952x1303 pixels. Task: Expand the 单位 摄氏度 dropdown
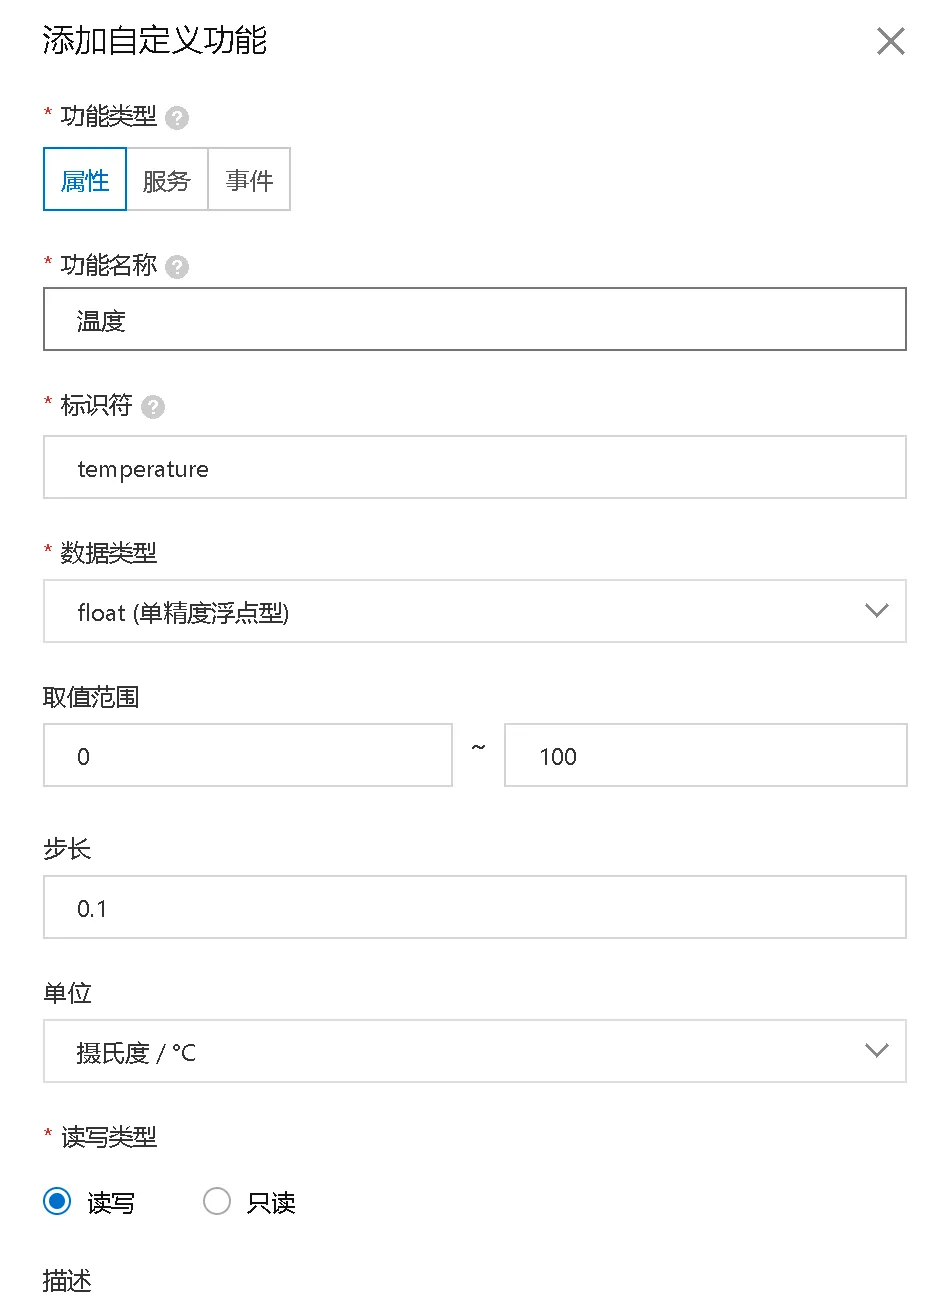pyautogui.click(x=475, y=1051)
